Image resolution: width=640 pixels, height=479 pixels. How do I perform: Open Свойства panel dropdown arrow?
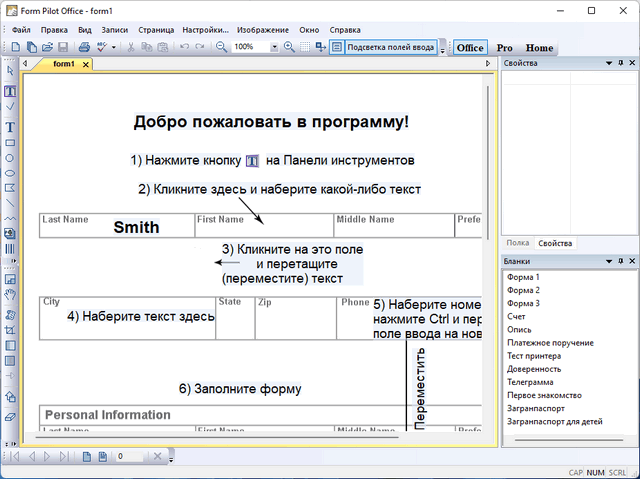click(x=608, y=63)
